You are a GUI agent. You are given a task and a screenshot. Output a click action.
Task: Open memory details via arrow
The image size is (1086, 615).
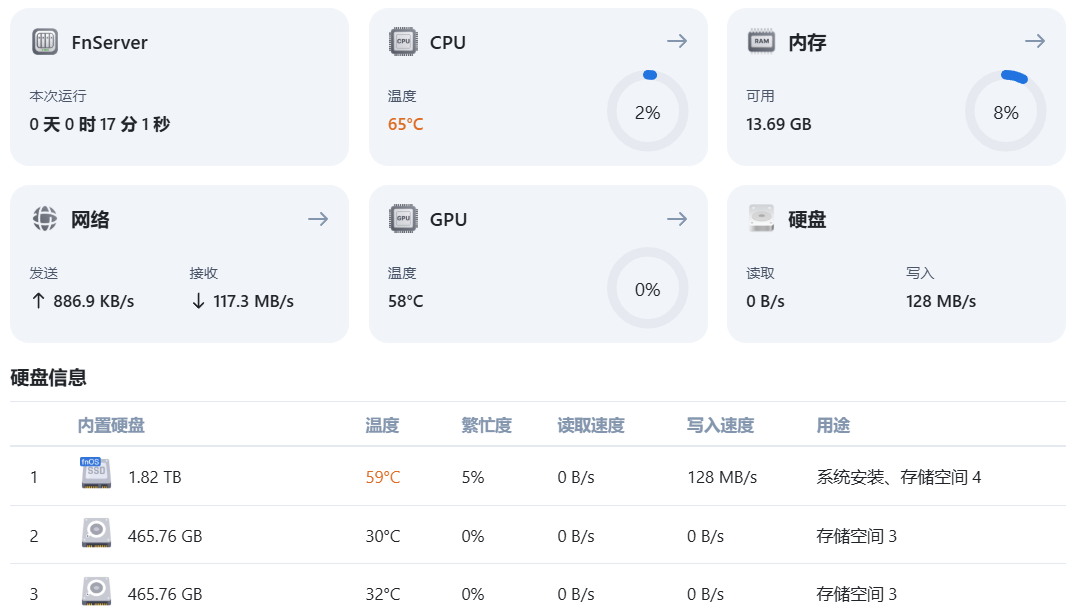point(1035,41)
